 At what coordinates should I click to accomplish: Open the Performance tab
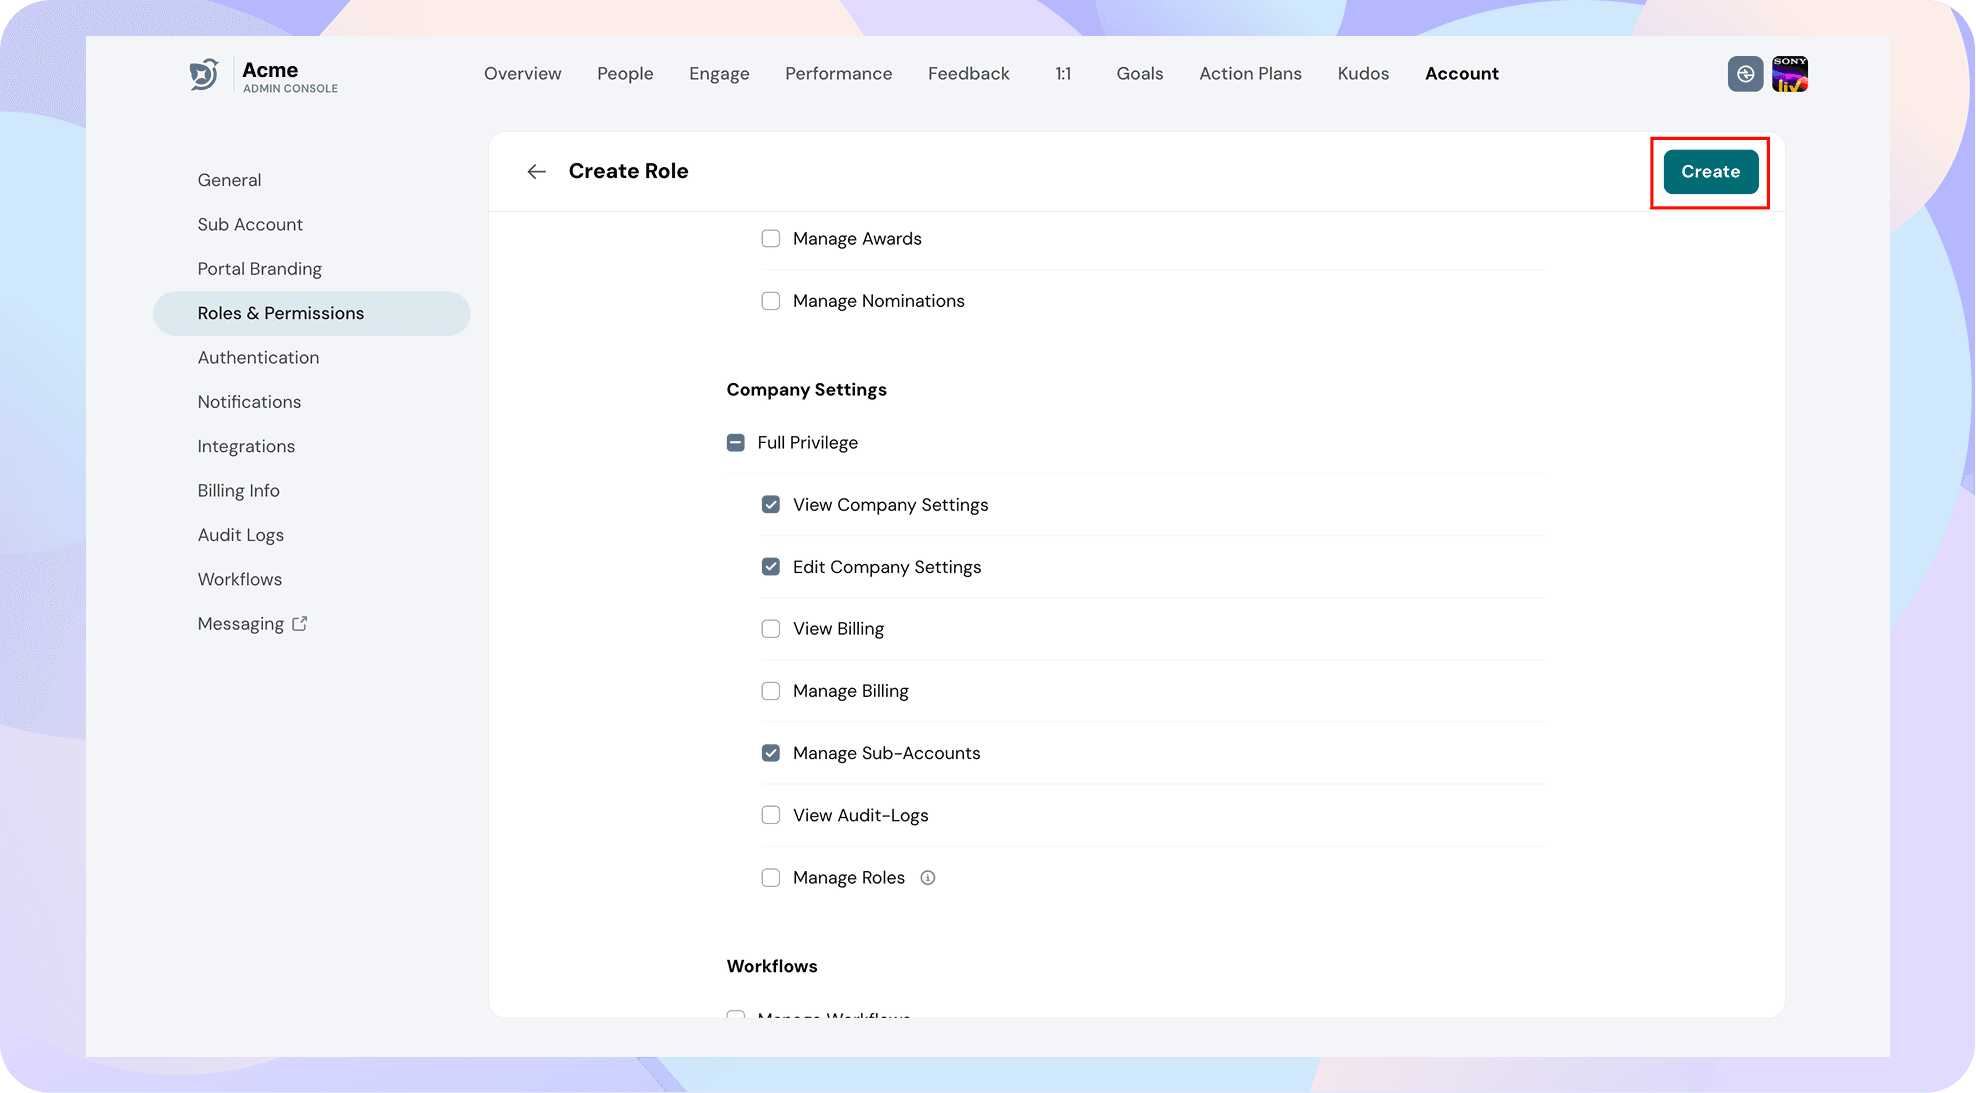[x=839, y=74]
